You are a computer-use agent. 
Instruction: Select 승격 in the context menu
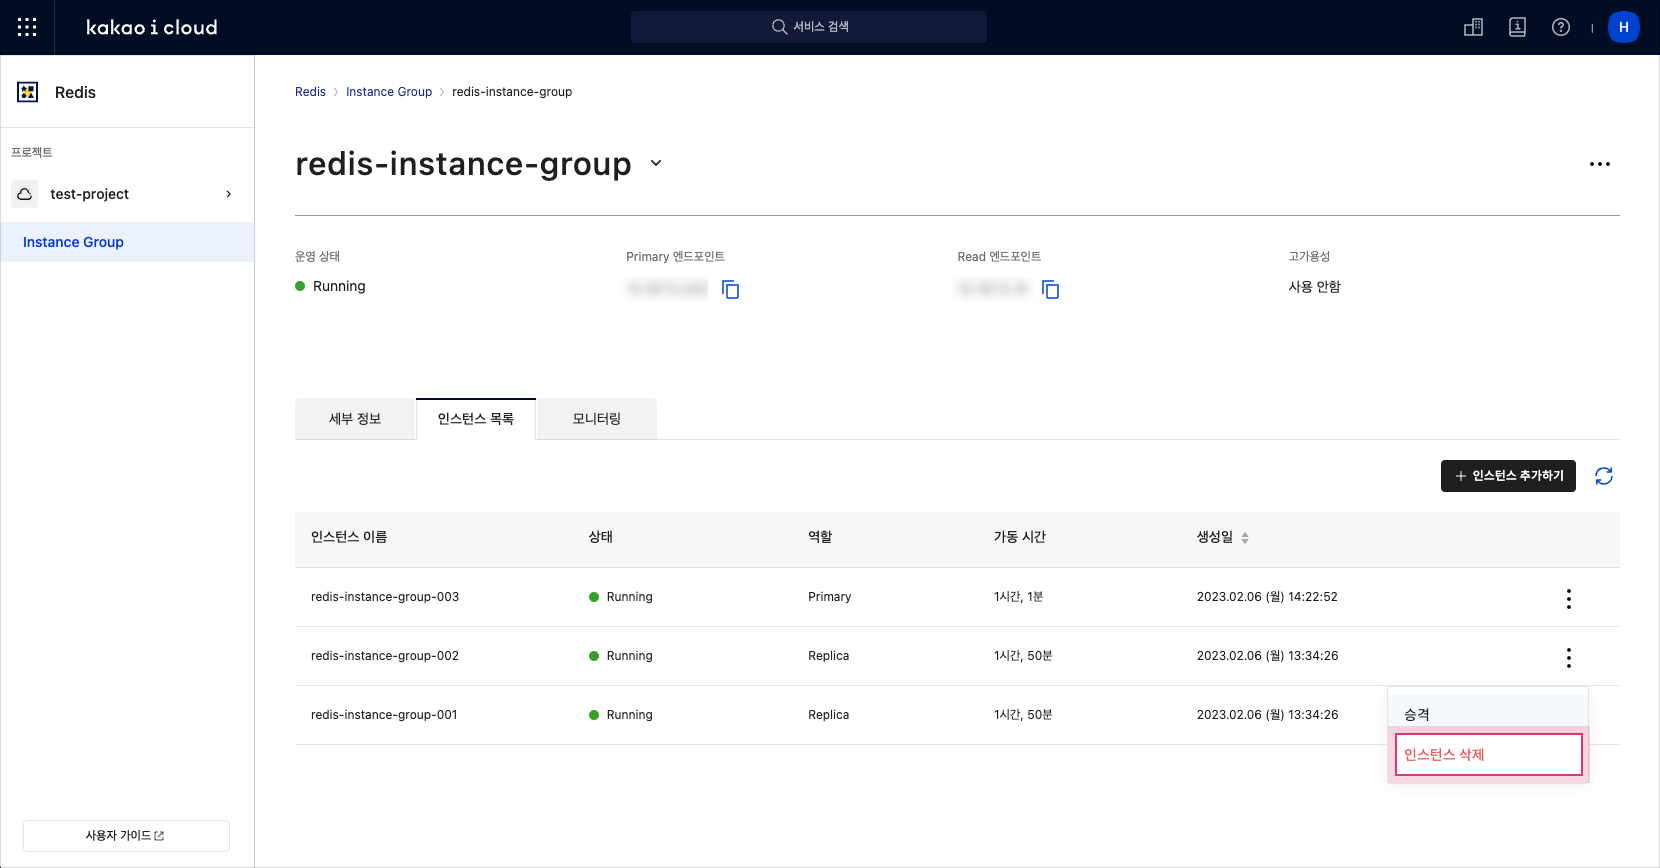click(x=1488, y=714)
